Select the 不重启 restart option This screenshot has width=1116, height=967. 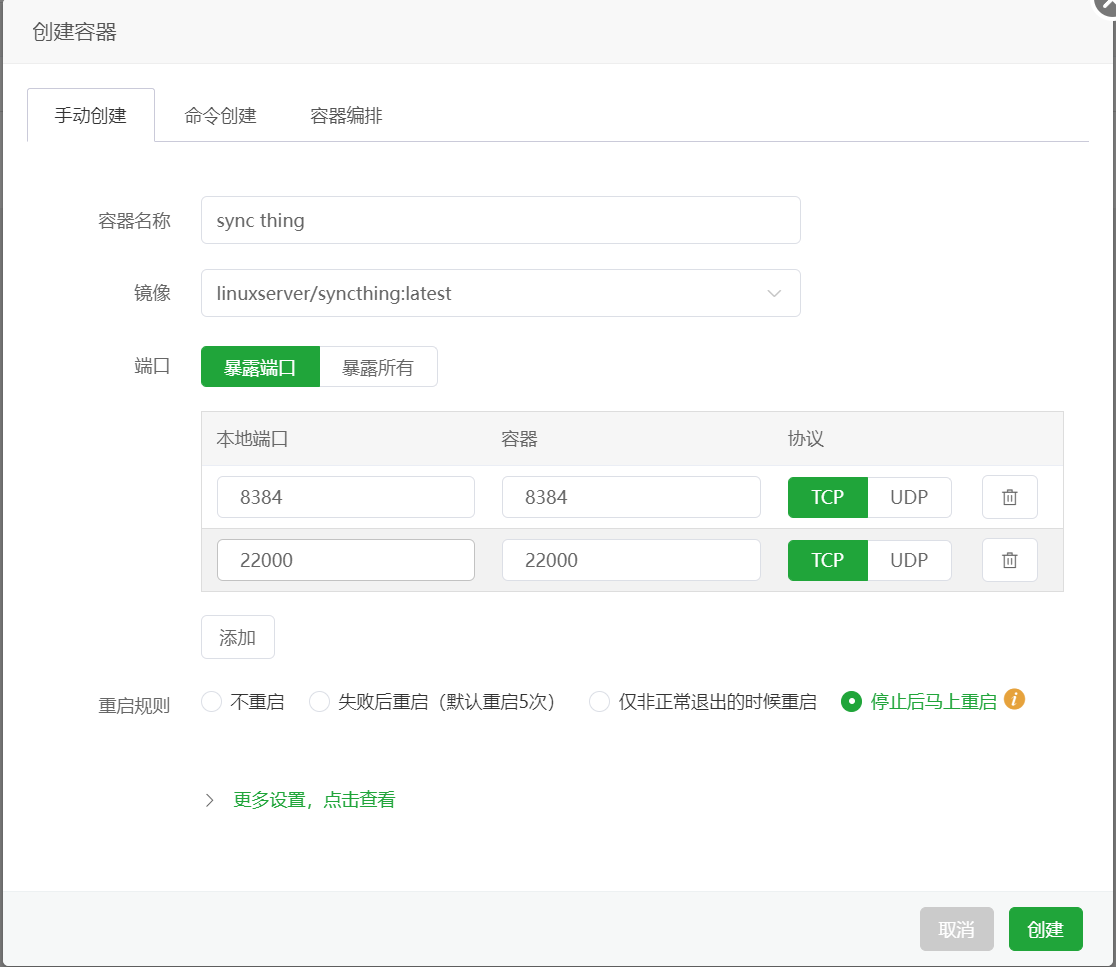click(x=211, y=702)
